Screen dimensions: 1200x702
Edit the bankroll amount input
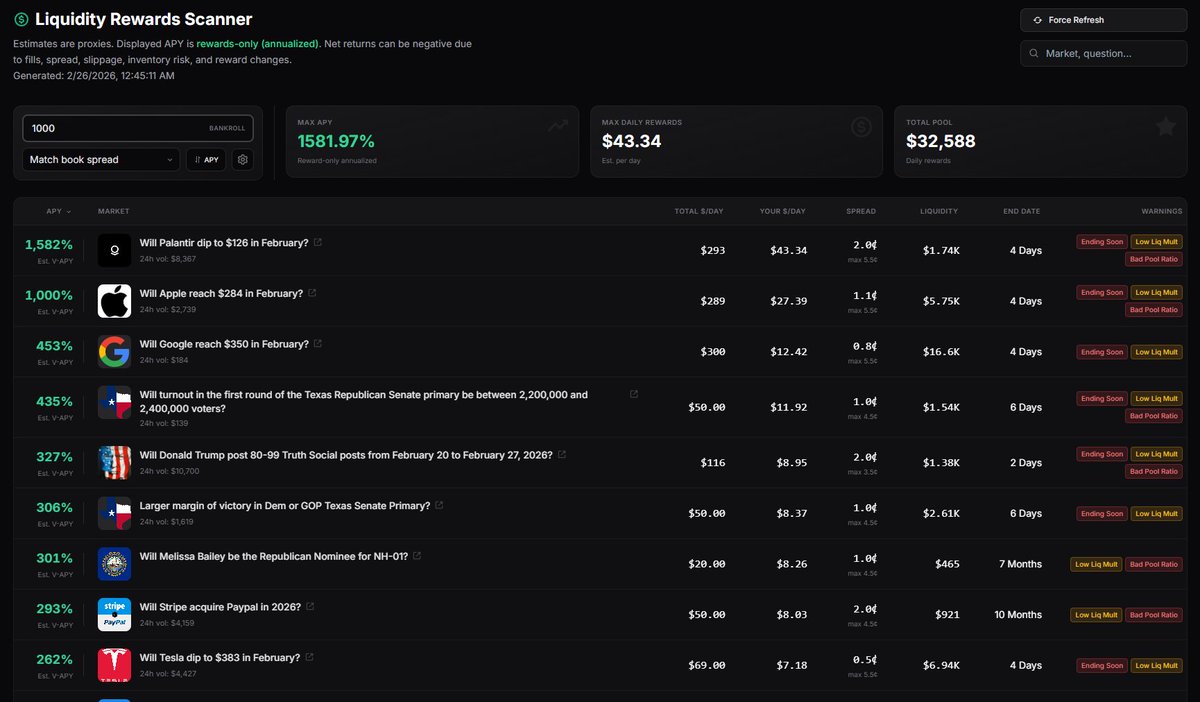(x=138, y=128)
